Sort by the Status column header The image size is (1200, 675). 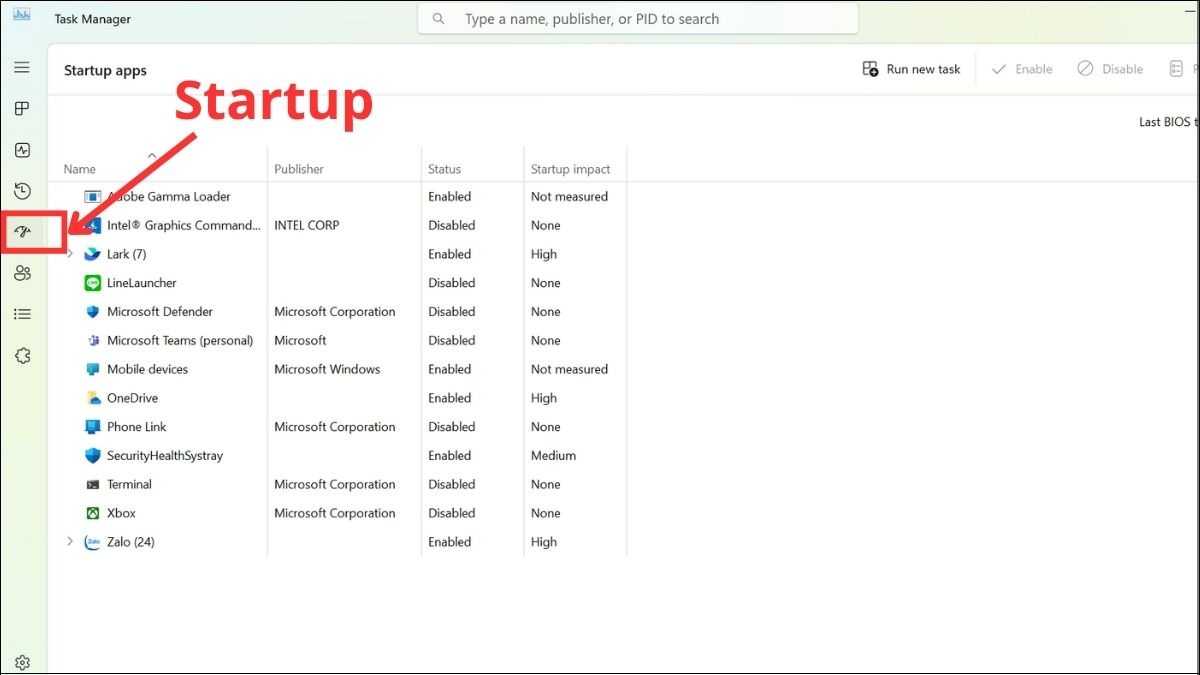(445, 169)
